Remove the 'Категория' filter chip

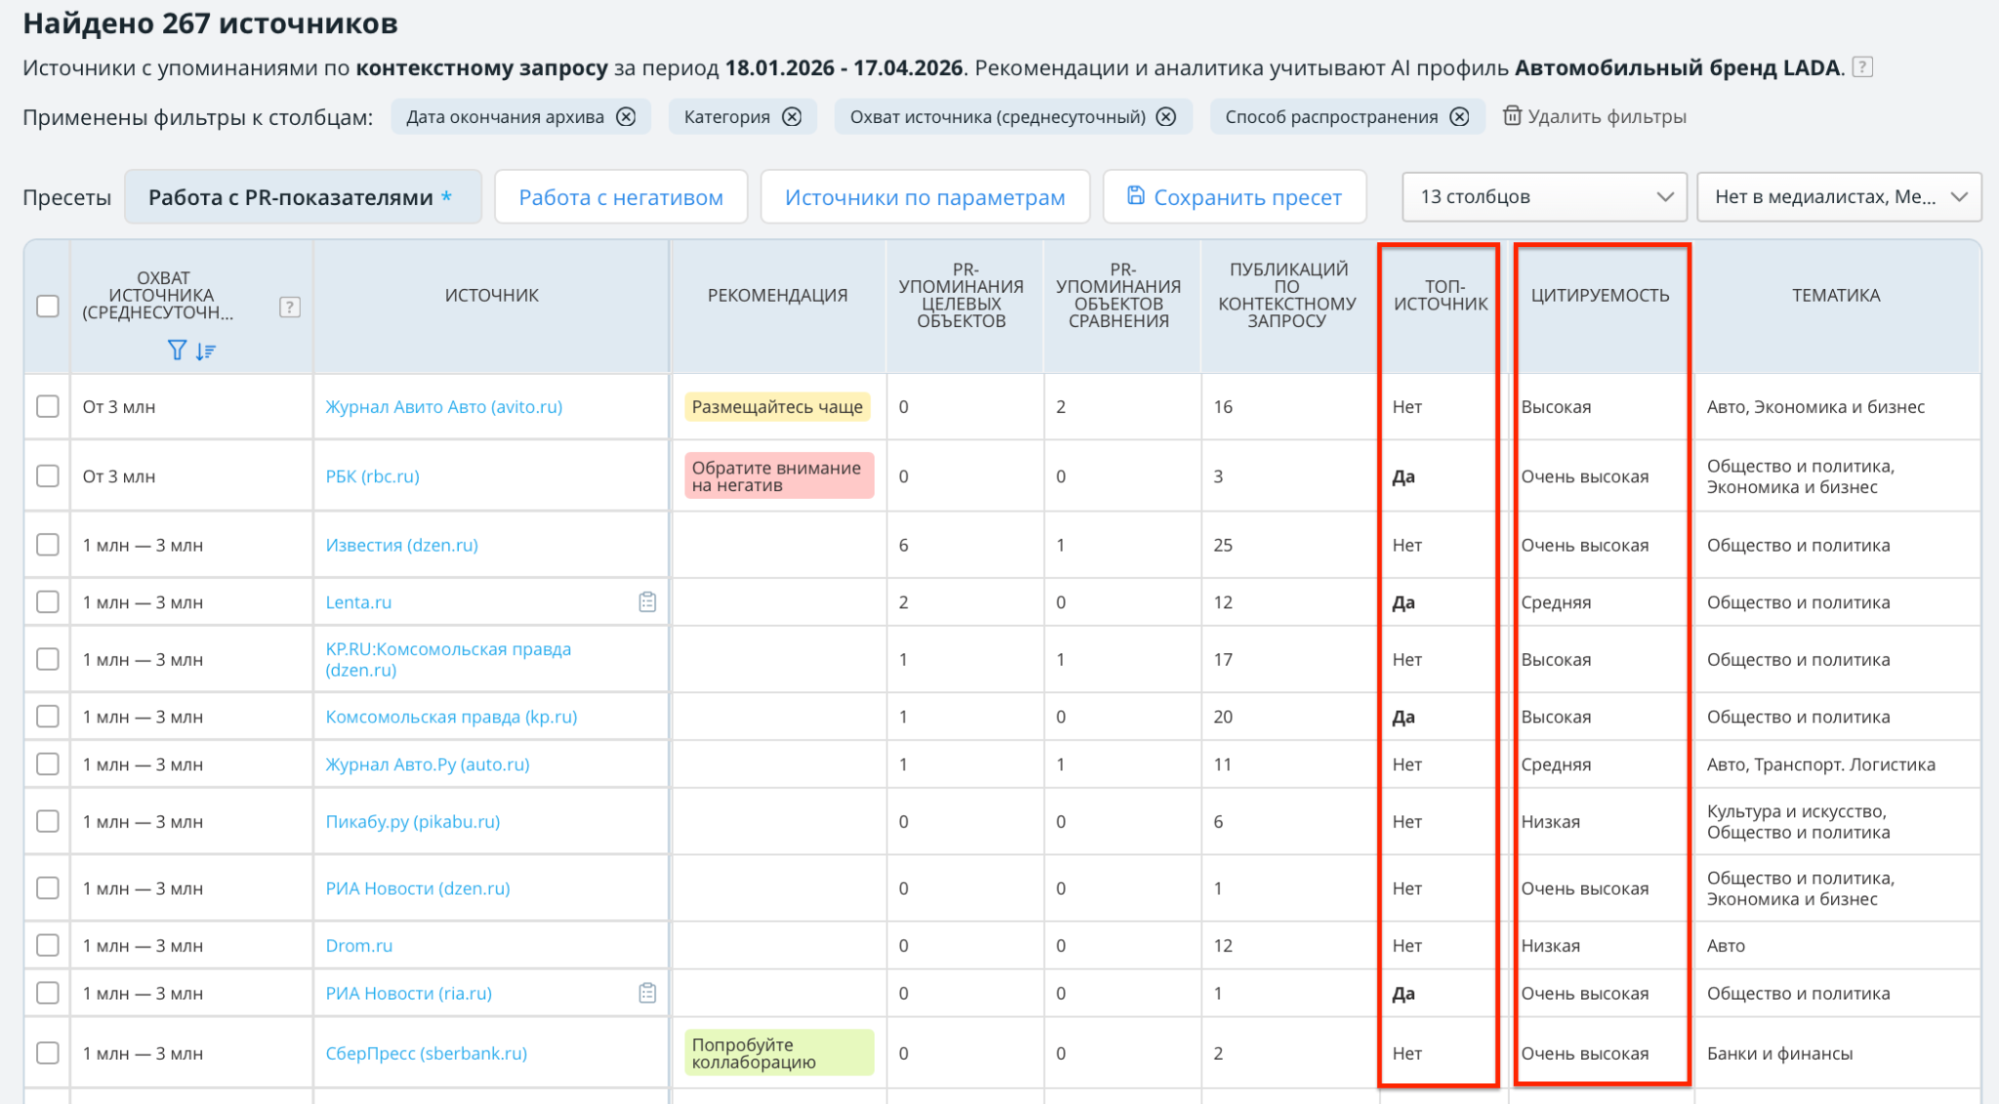792,117
